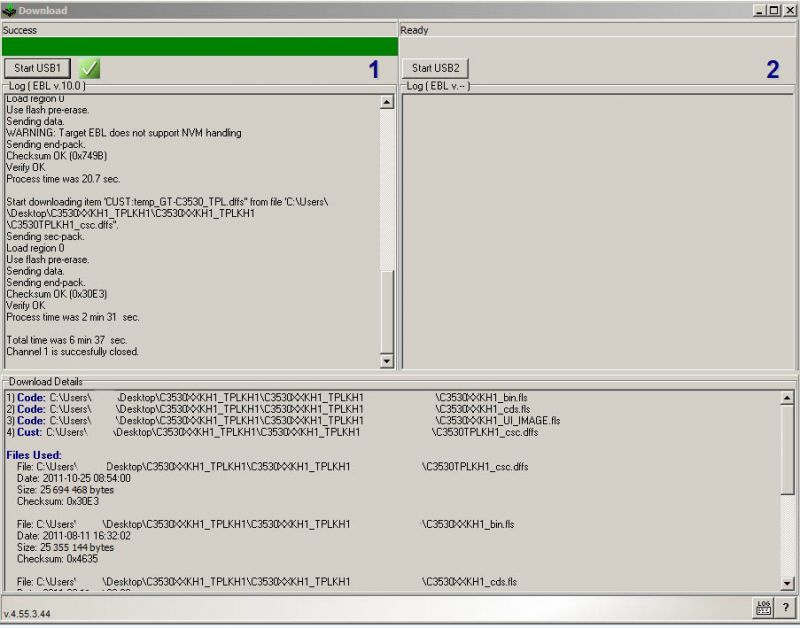Open help via the question mark icon
800x628 pixels.
(x=785, y=606)
